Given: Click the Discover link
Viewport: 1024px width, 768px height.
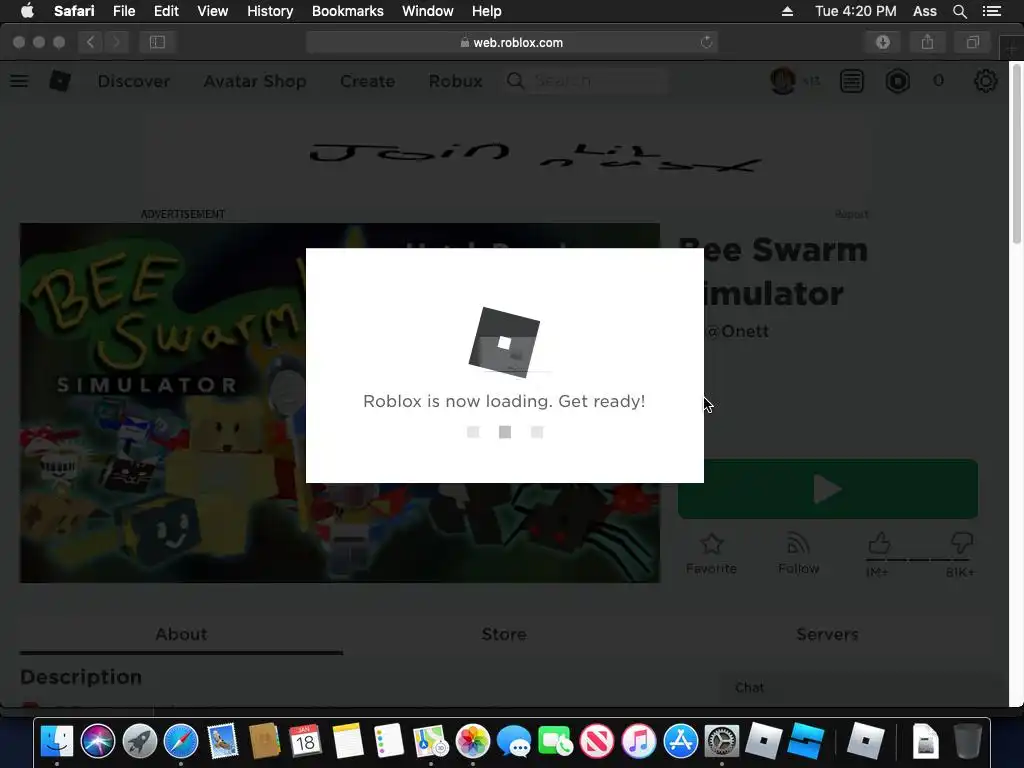Looking at the screenshot, I should [134, 81].
